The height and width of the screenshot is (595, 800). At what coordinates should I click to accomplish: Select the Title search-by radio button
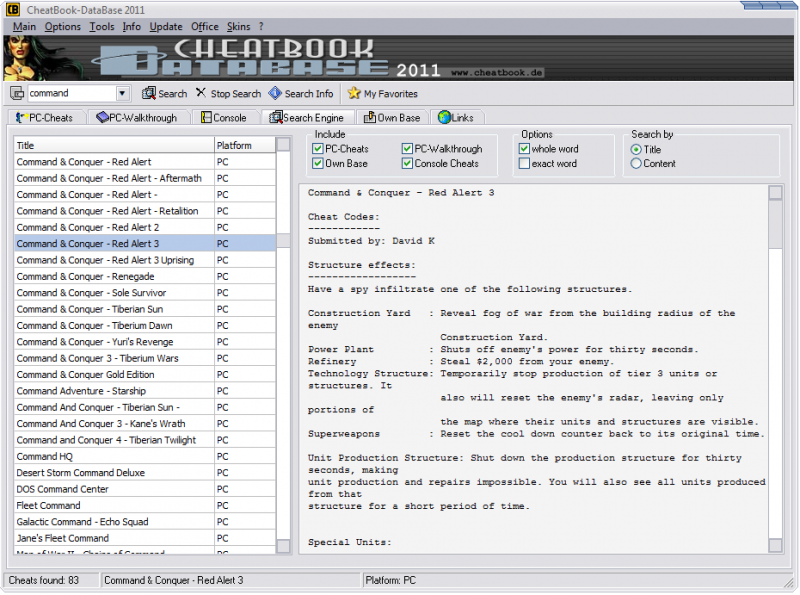pos(636,150)
